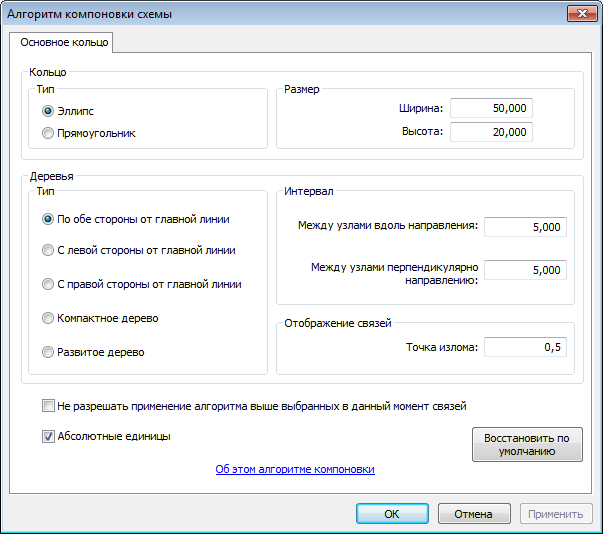Click the Высота input field
The image size is (603, 534).
[491, 132]
